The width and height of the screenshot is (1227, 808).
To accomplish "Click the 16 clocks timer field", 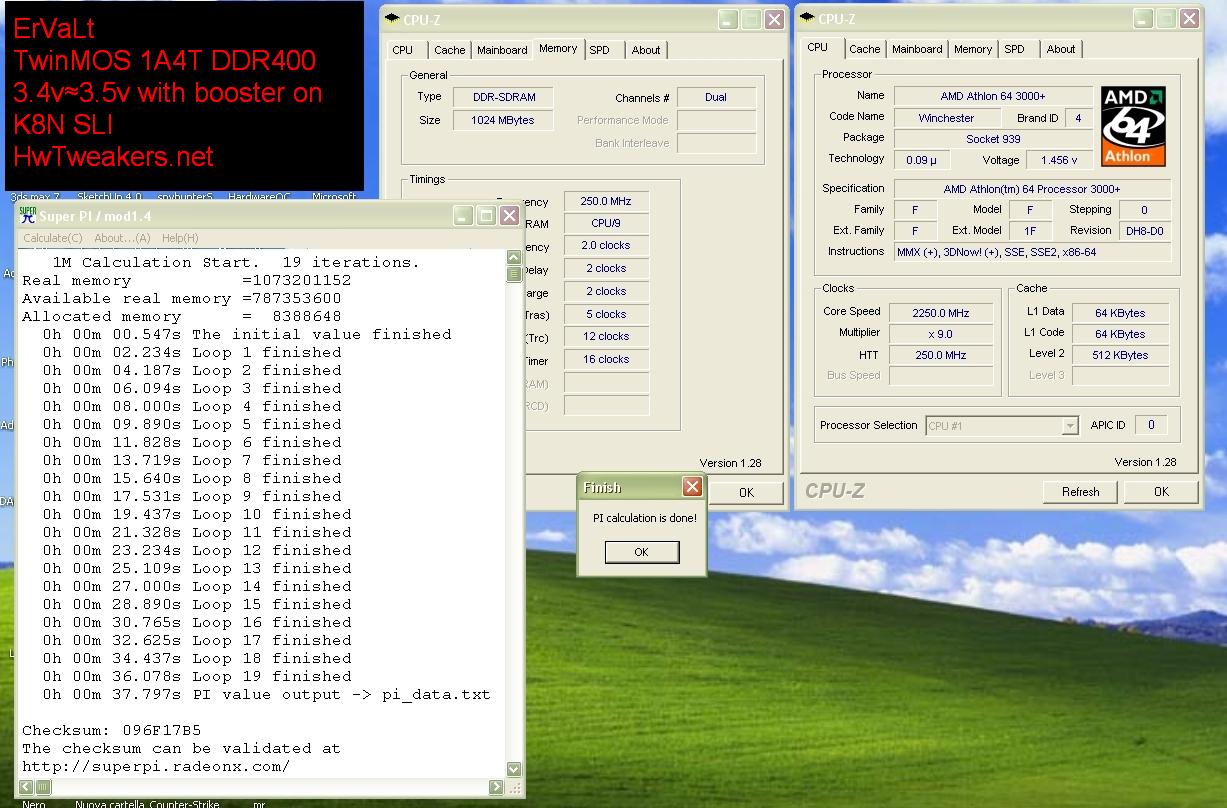I will pyautogui.click(x=606, y=360).
